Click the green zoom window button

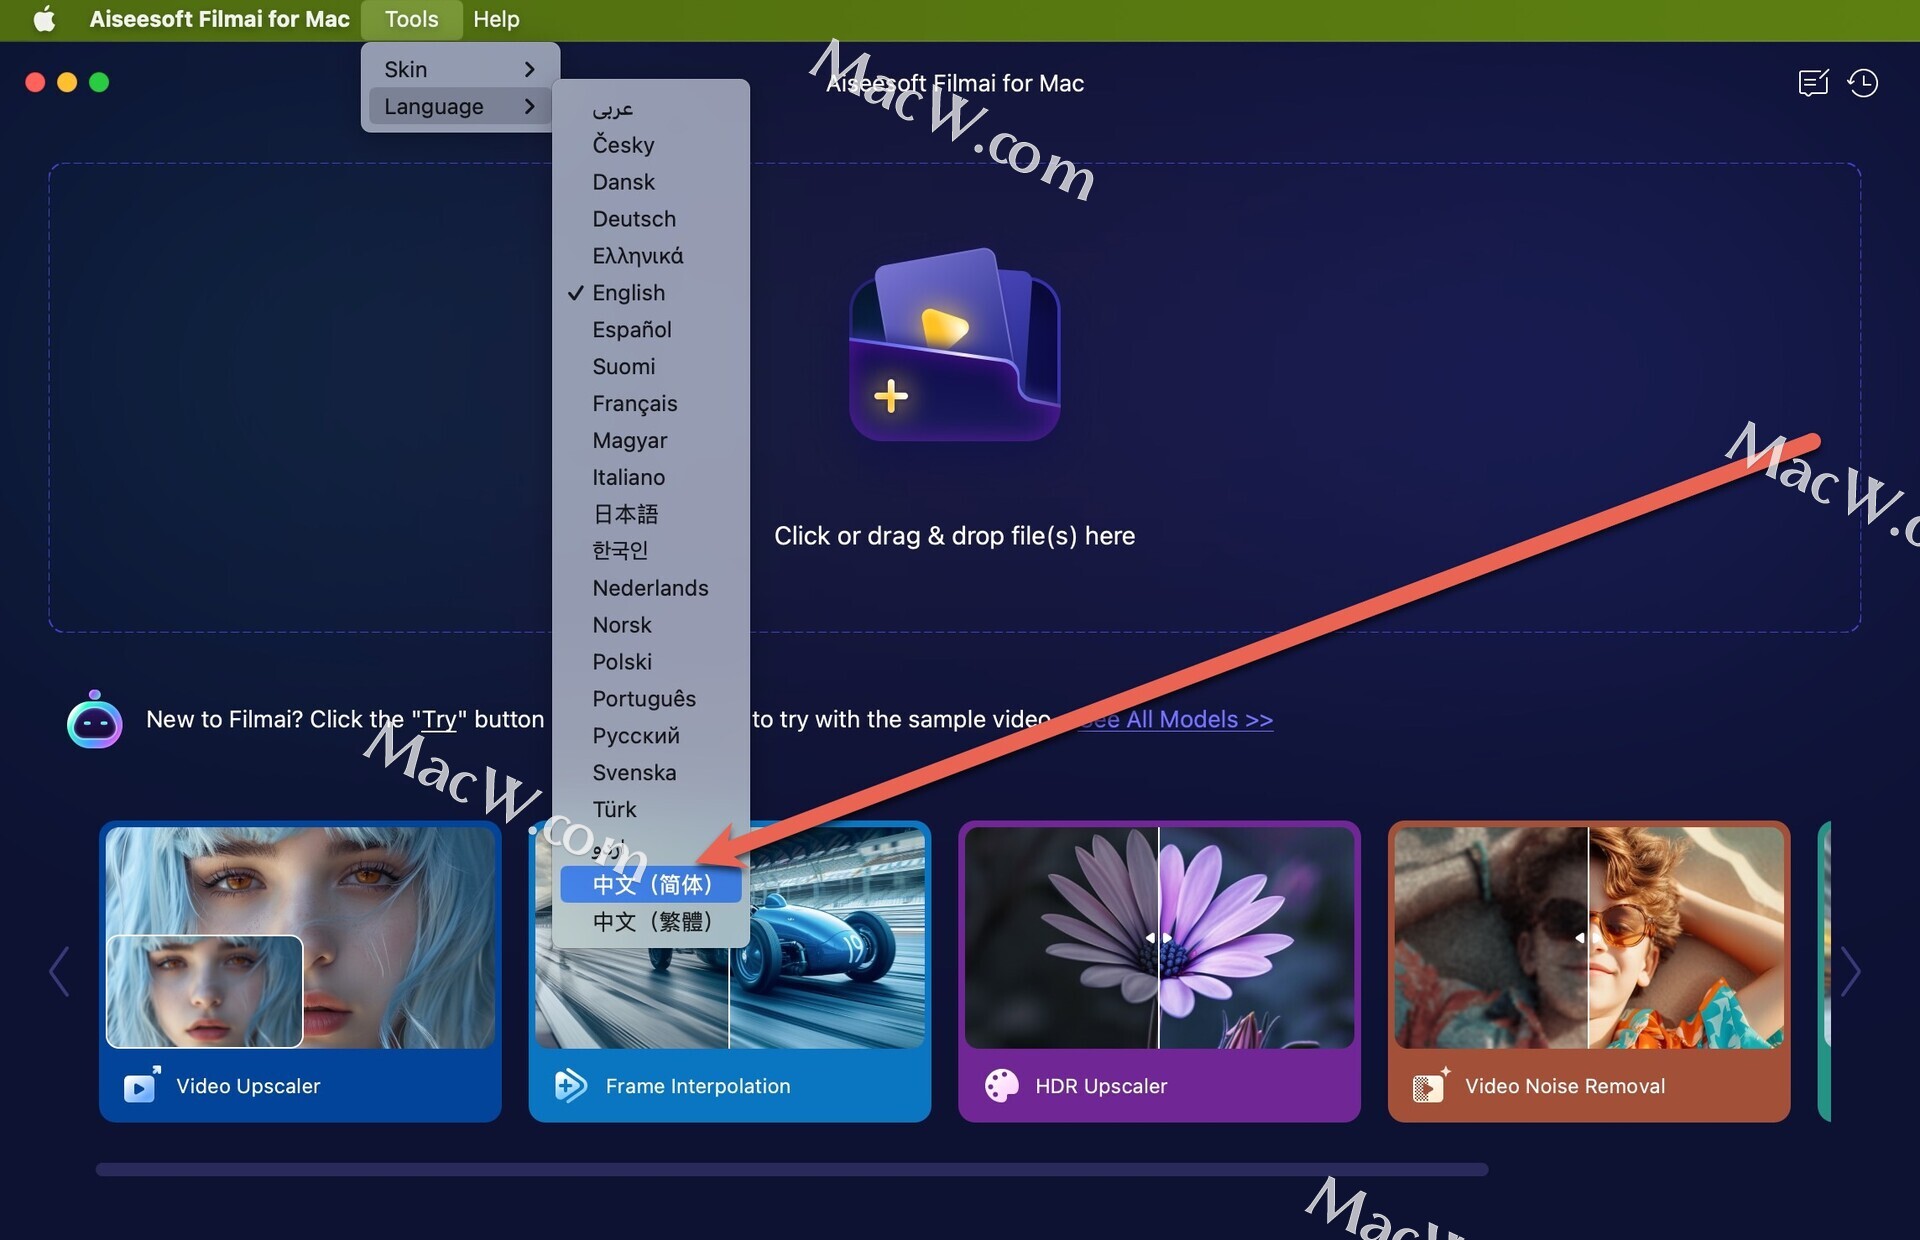pyautogui.click(x=99, y=82)
